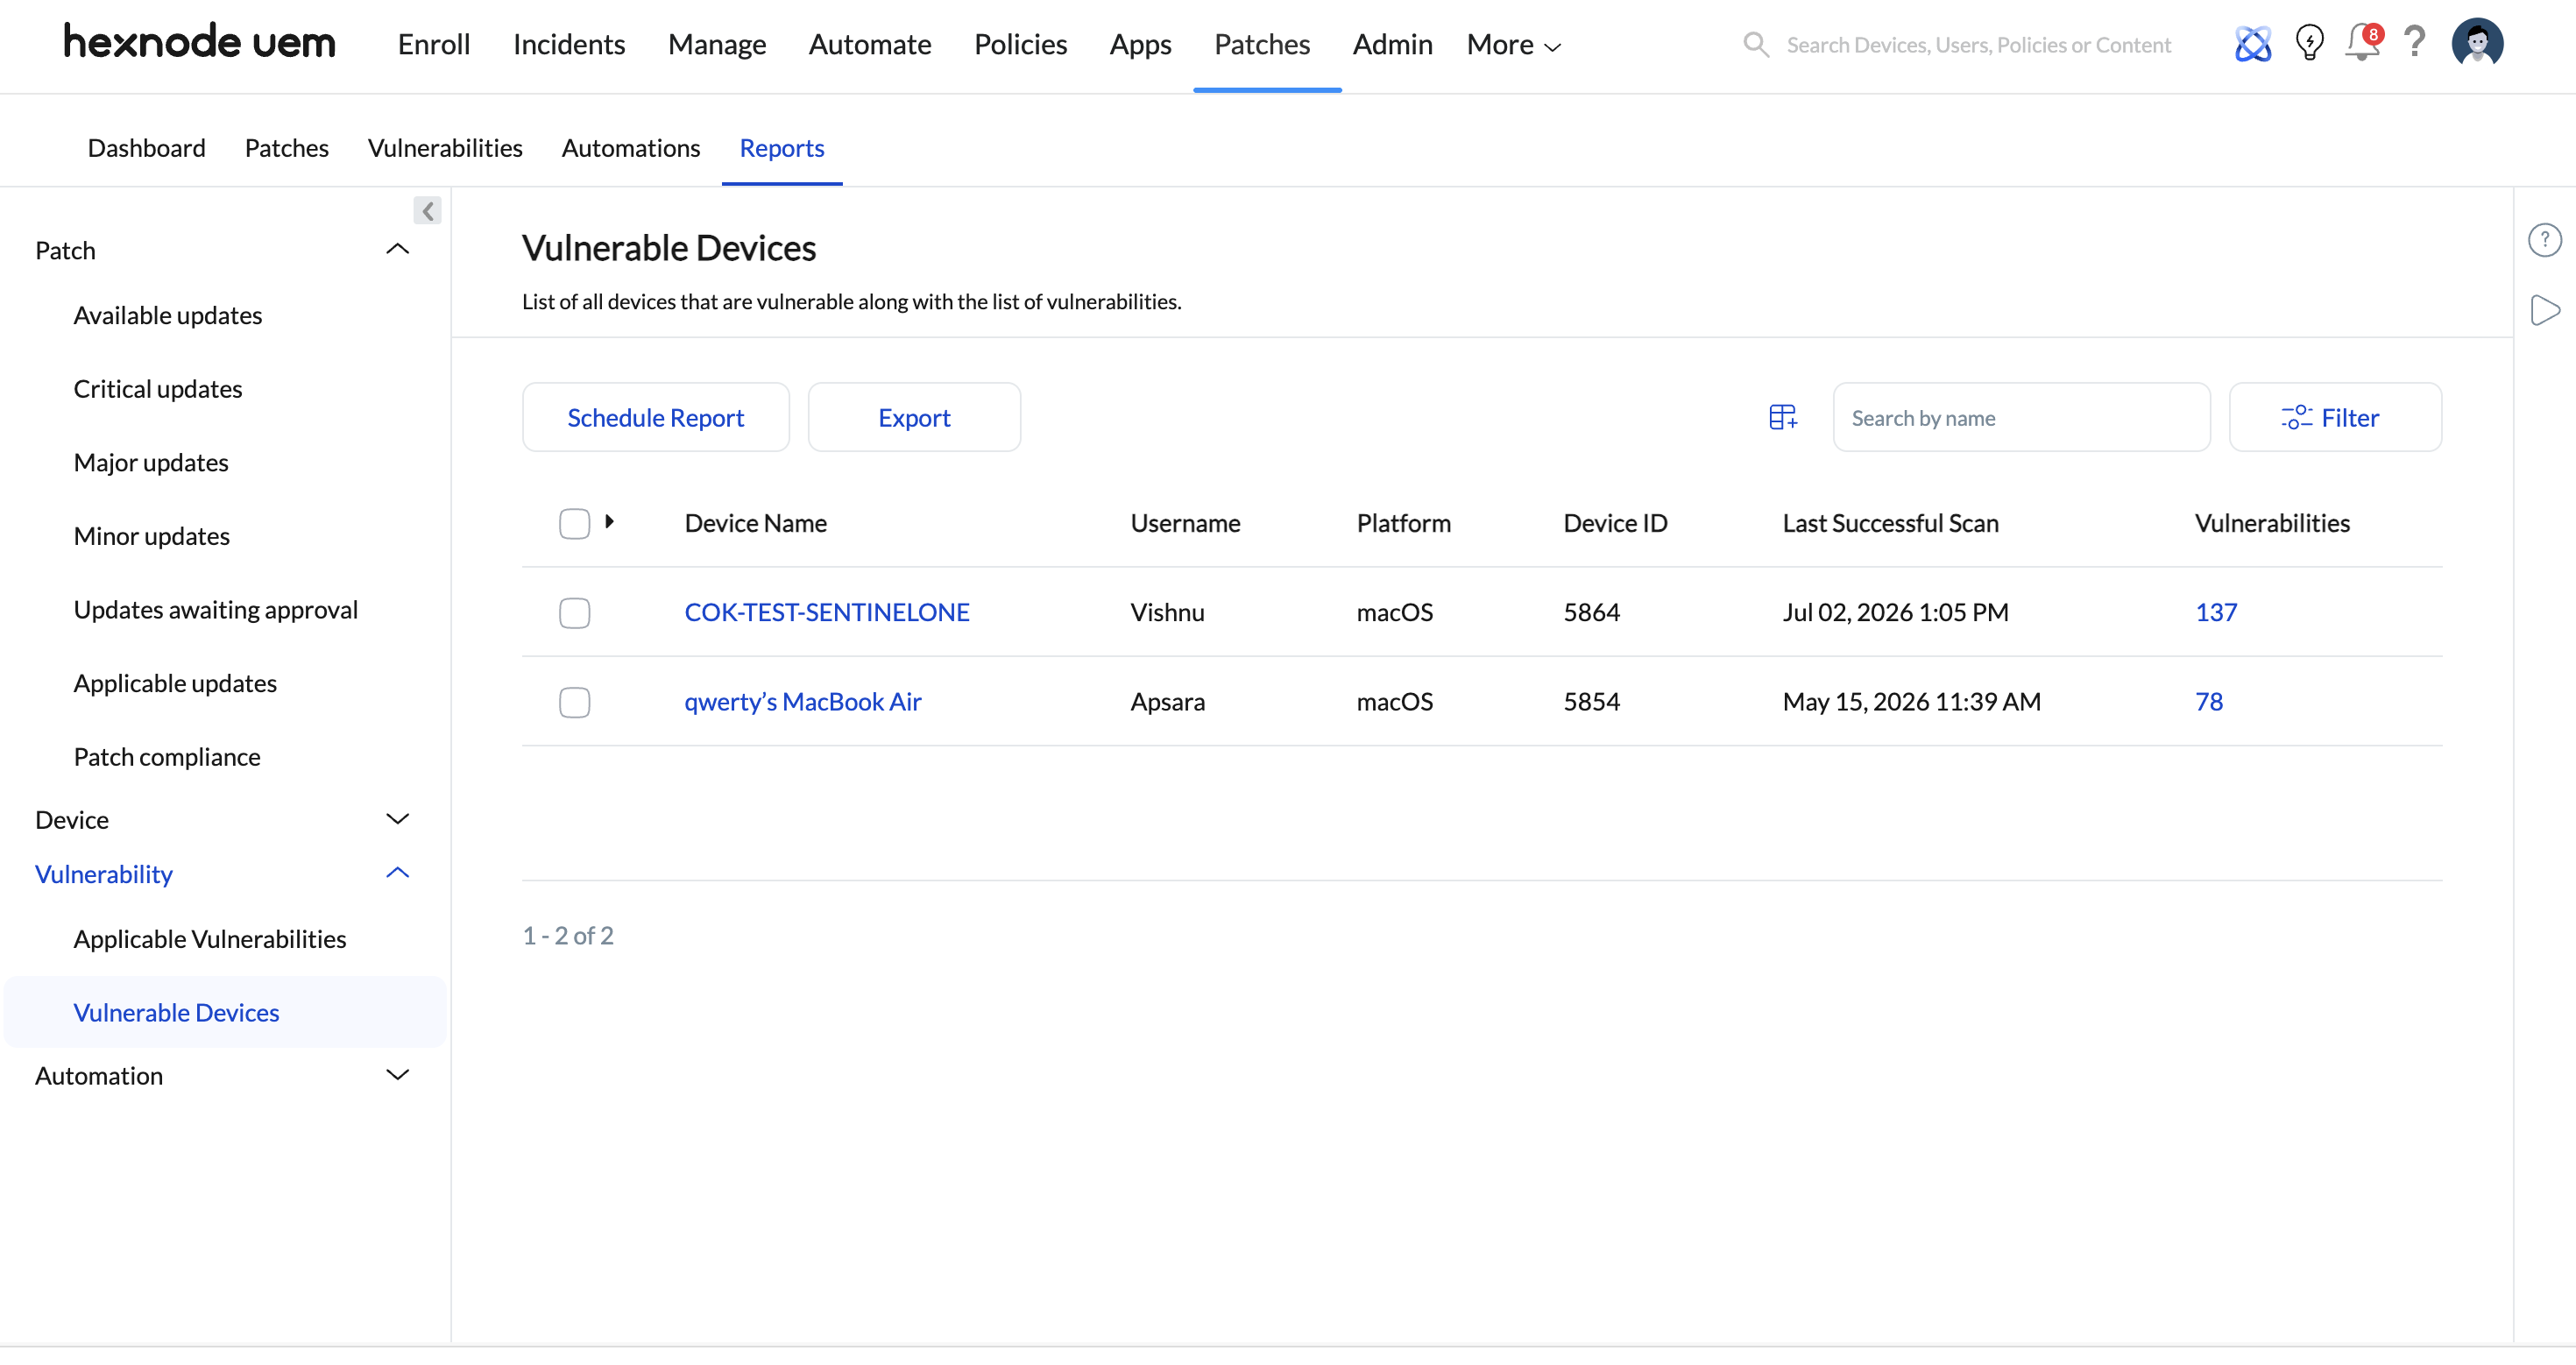Click the Device ID column header
This screenshot has width=2576, height=1365.
point(1615,523)
